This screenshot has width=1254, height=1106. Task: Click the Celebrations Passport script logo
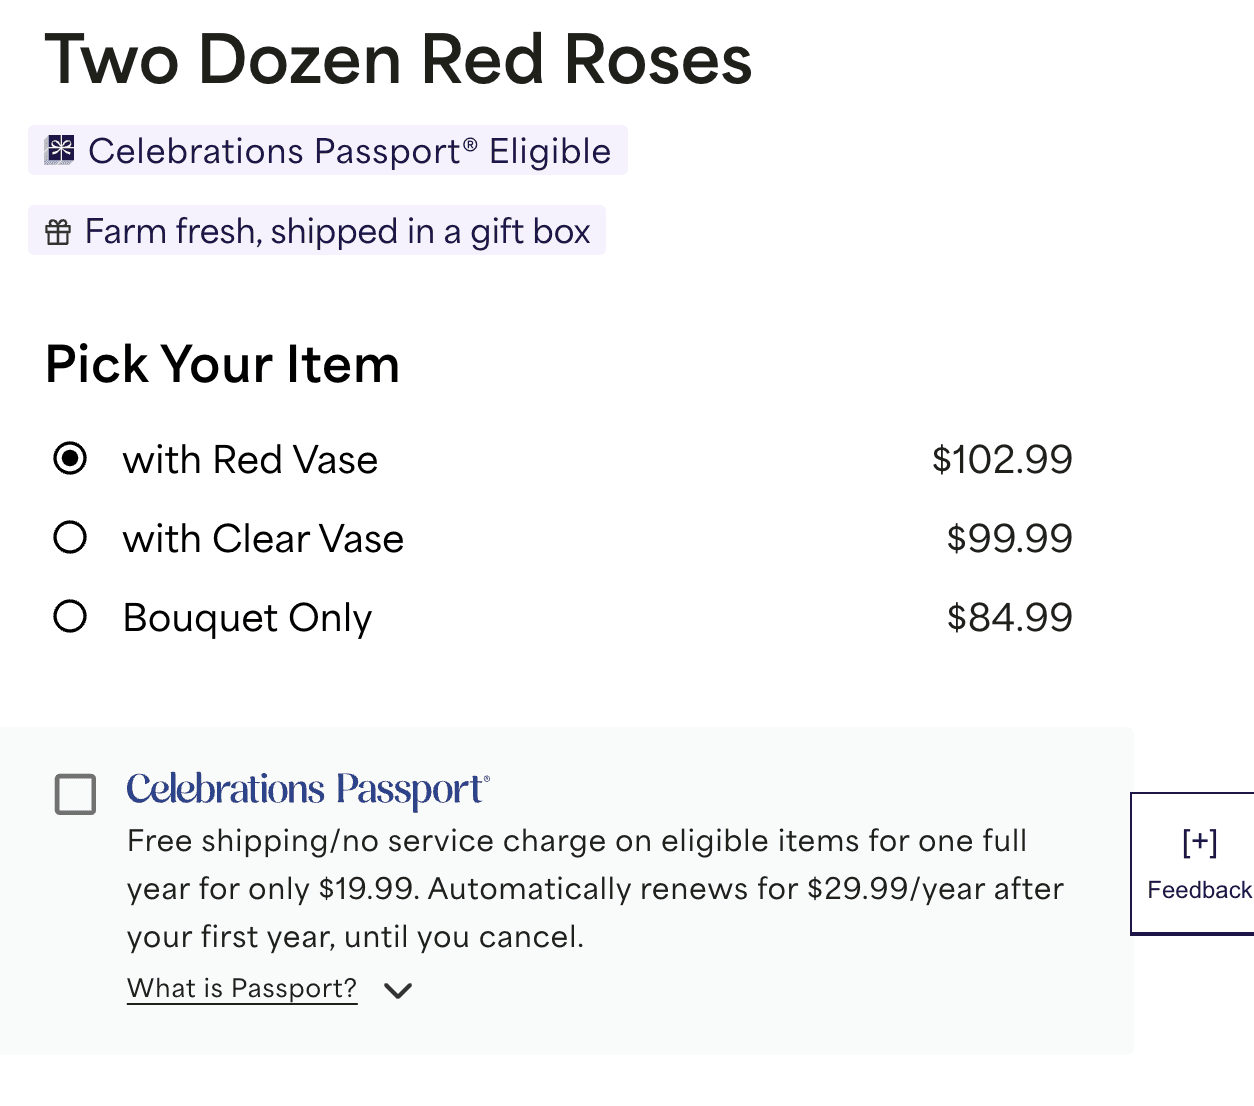pos(308,789)
